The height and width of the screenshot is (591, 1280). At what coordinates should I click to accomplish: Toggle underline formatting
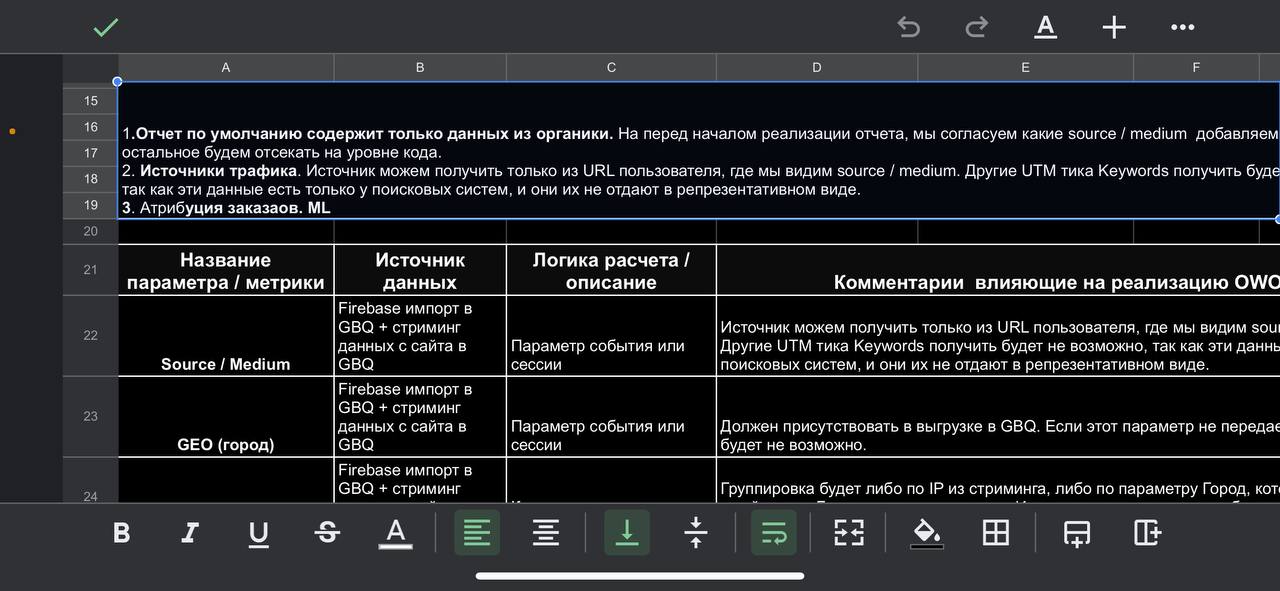click(x=258, y=534)
